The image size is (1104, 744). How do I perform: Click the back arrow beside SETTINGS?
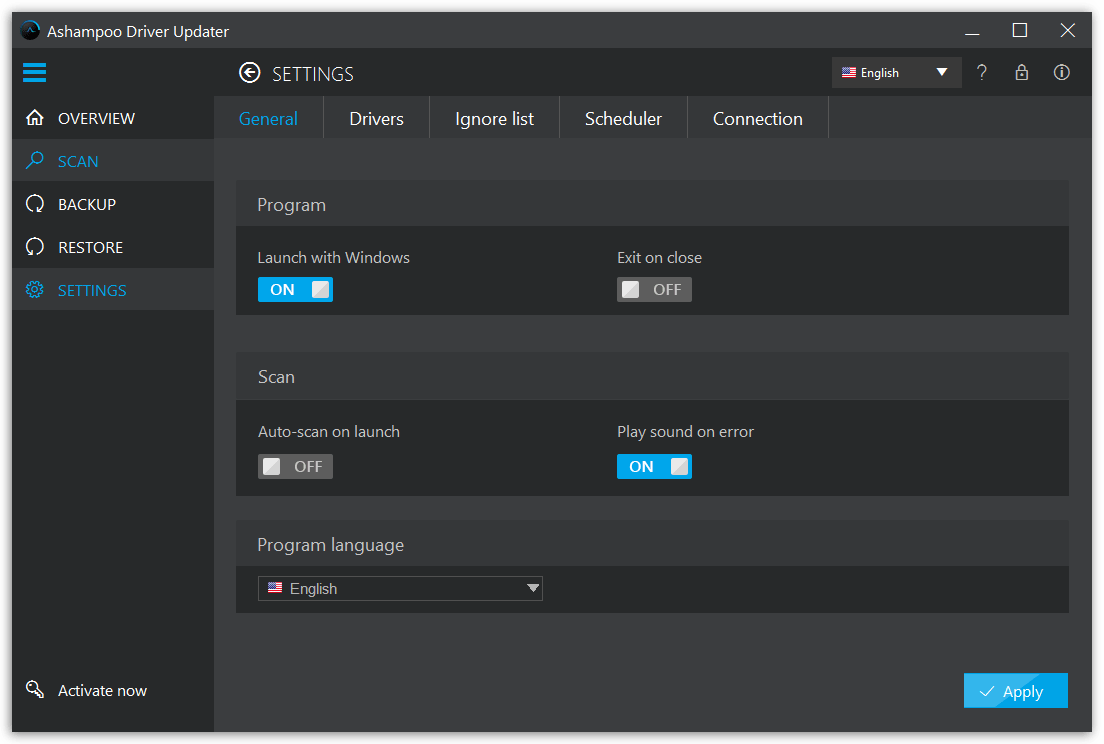point(248,72)
